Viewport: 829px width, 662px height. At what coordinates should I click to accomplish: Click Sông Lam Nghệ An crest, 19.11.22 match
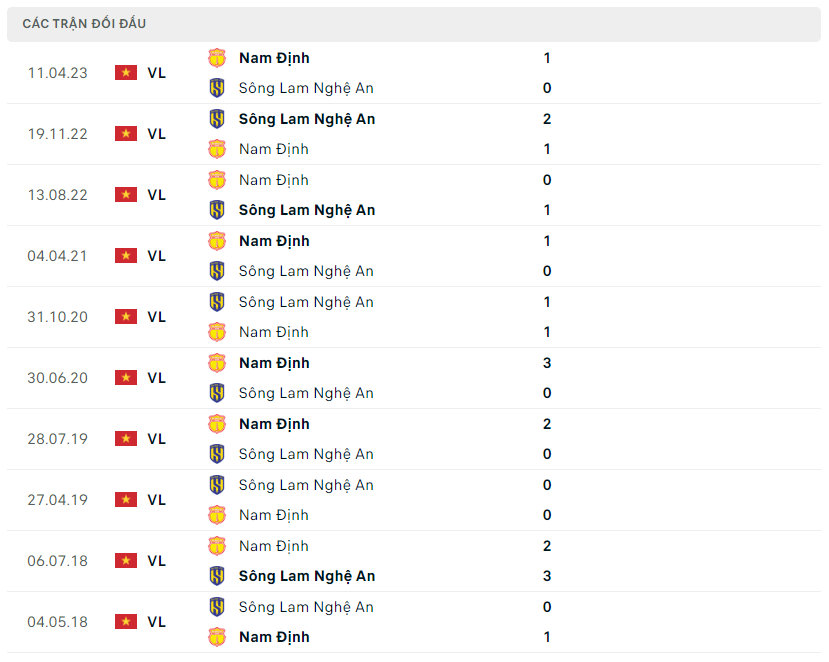[x=217, y=119]
